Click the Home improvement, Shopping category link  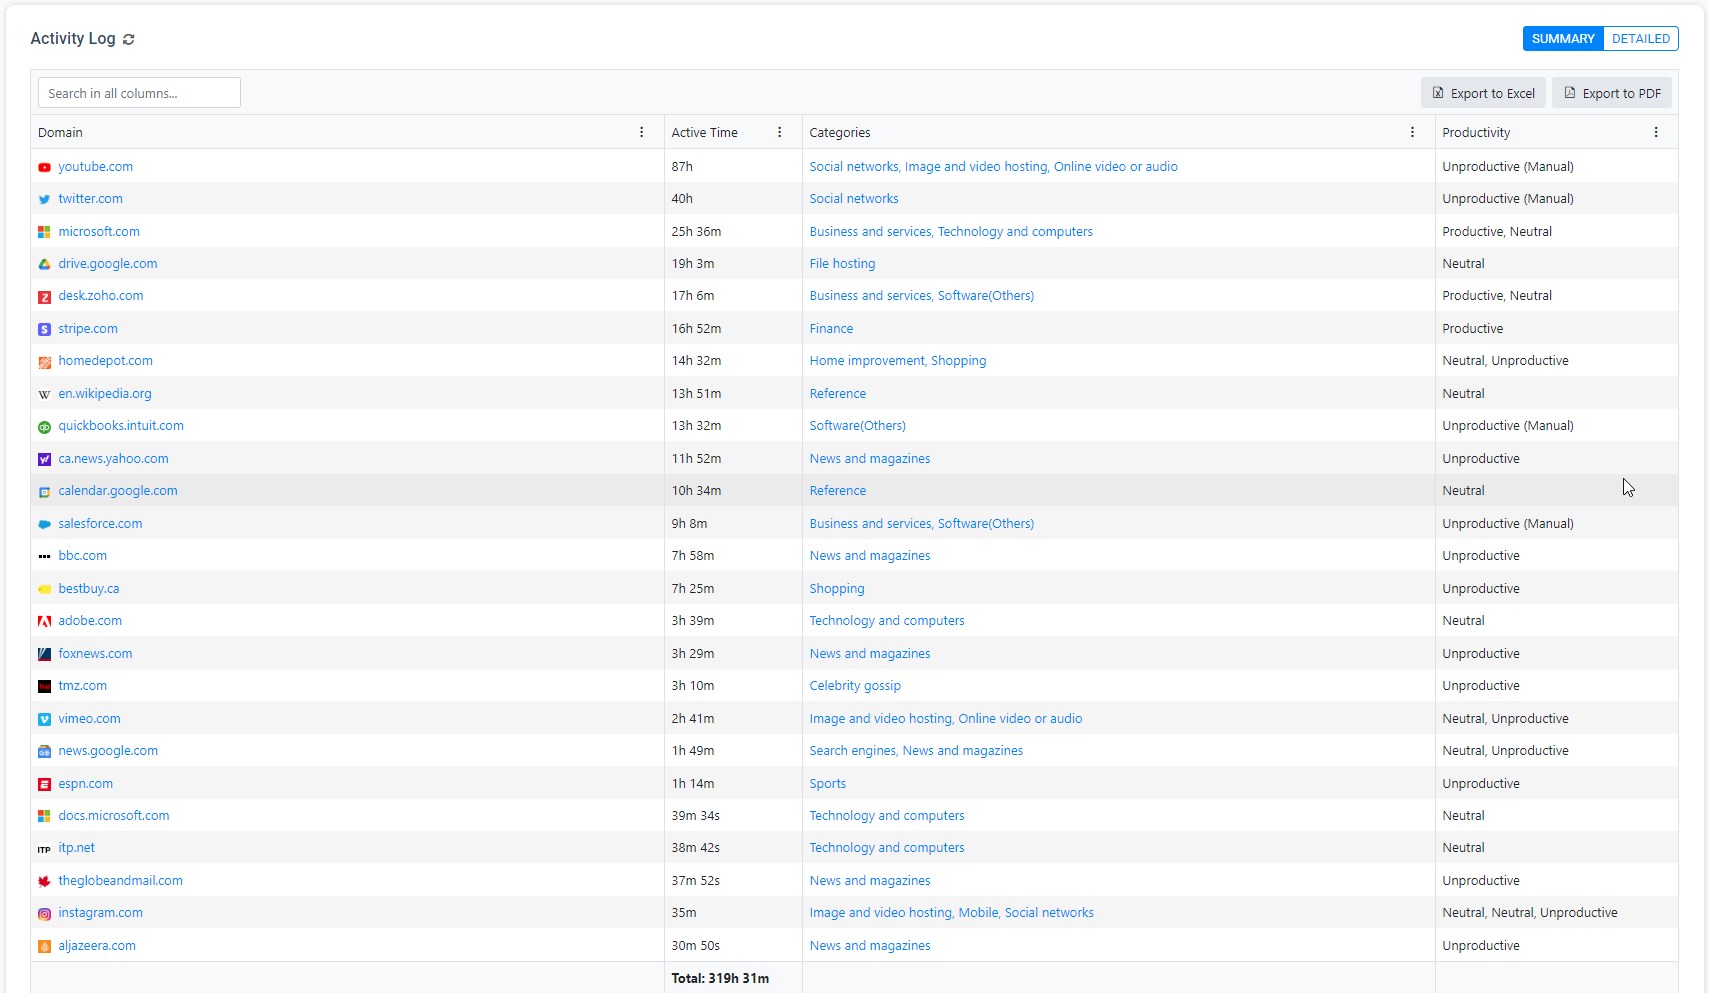[897, 361]
